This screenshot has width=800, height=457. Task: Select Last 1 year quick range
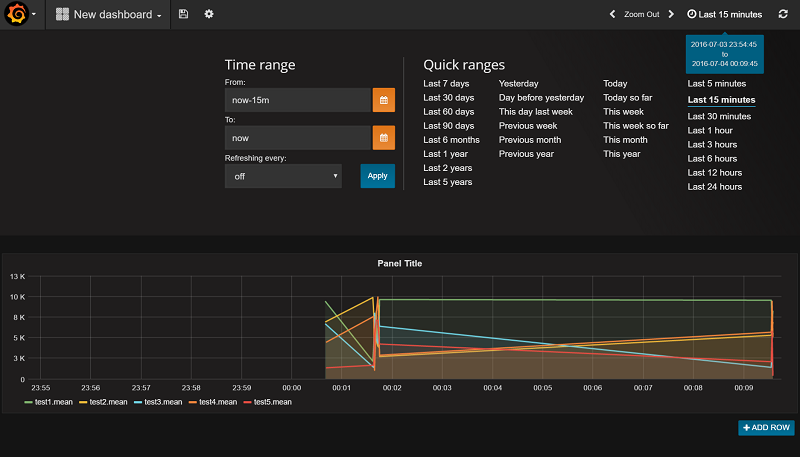click(x=445, y=154)
